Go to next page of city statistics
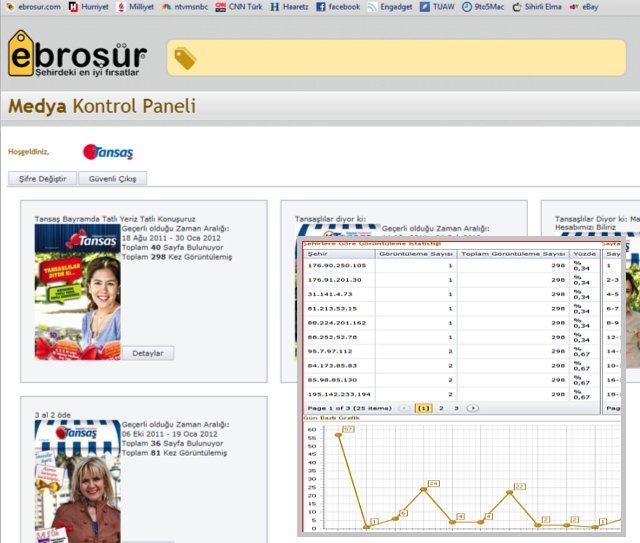The height and width of the screenshot is (543, 640). click(x=473, y=408)
